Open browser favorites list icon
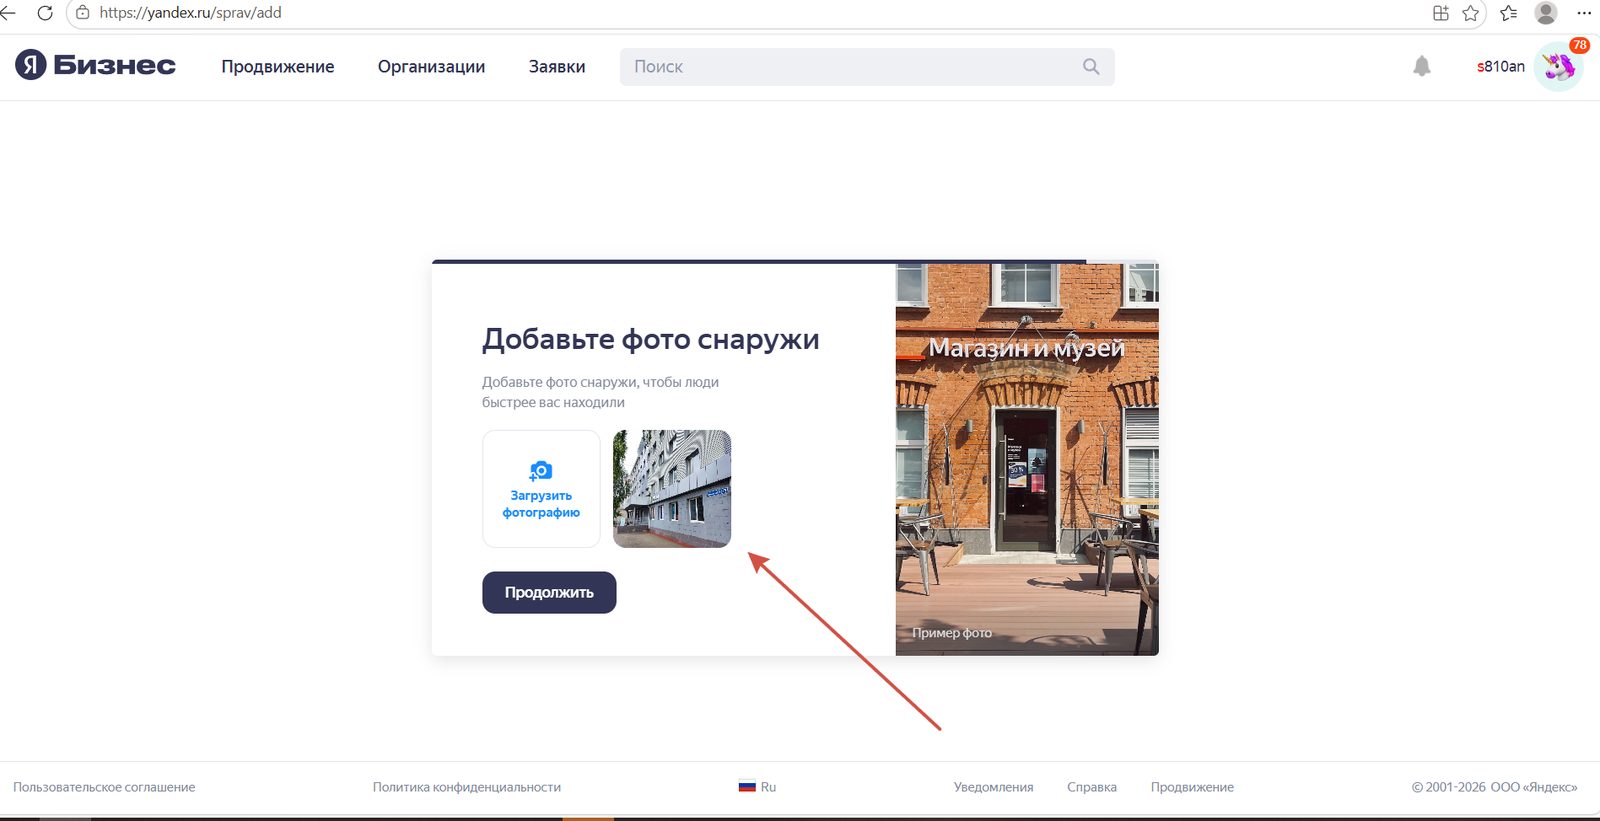Screen dimensions: 1600x821 1509,13
